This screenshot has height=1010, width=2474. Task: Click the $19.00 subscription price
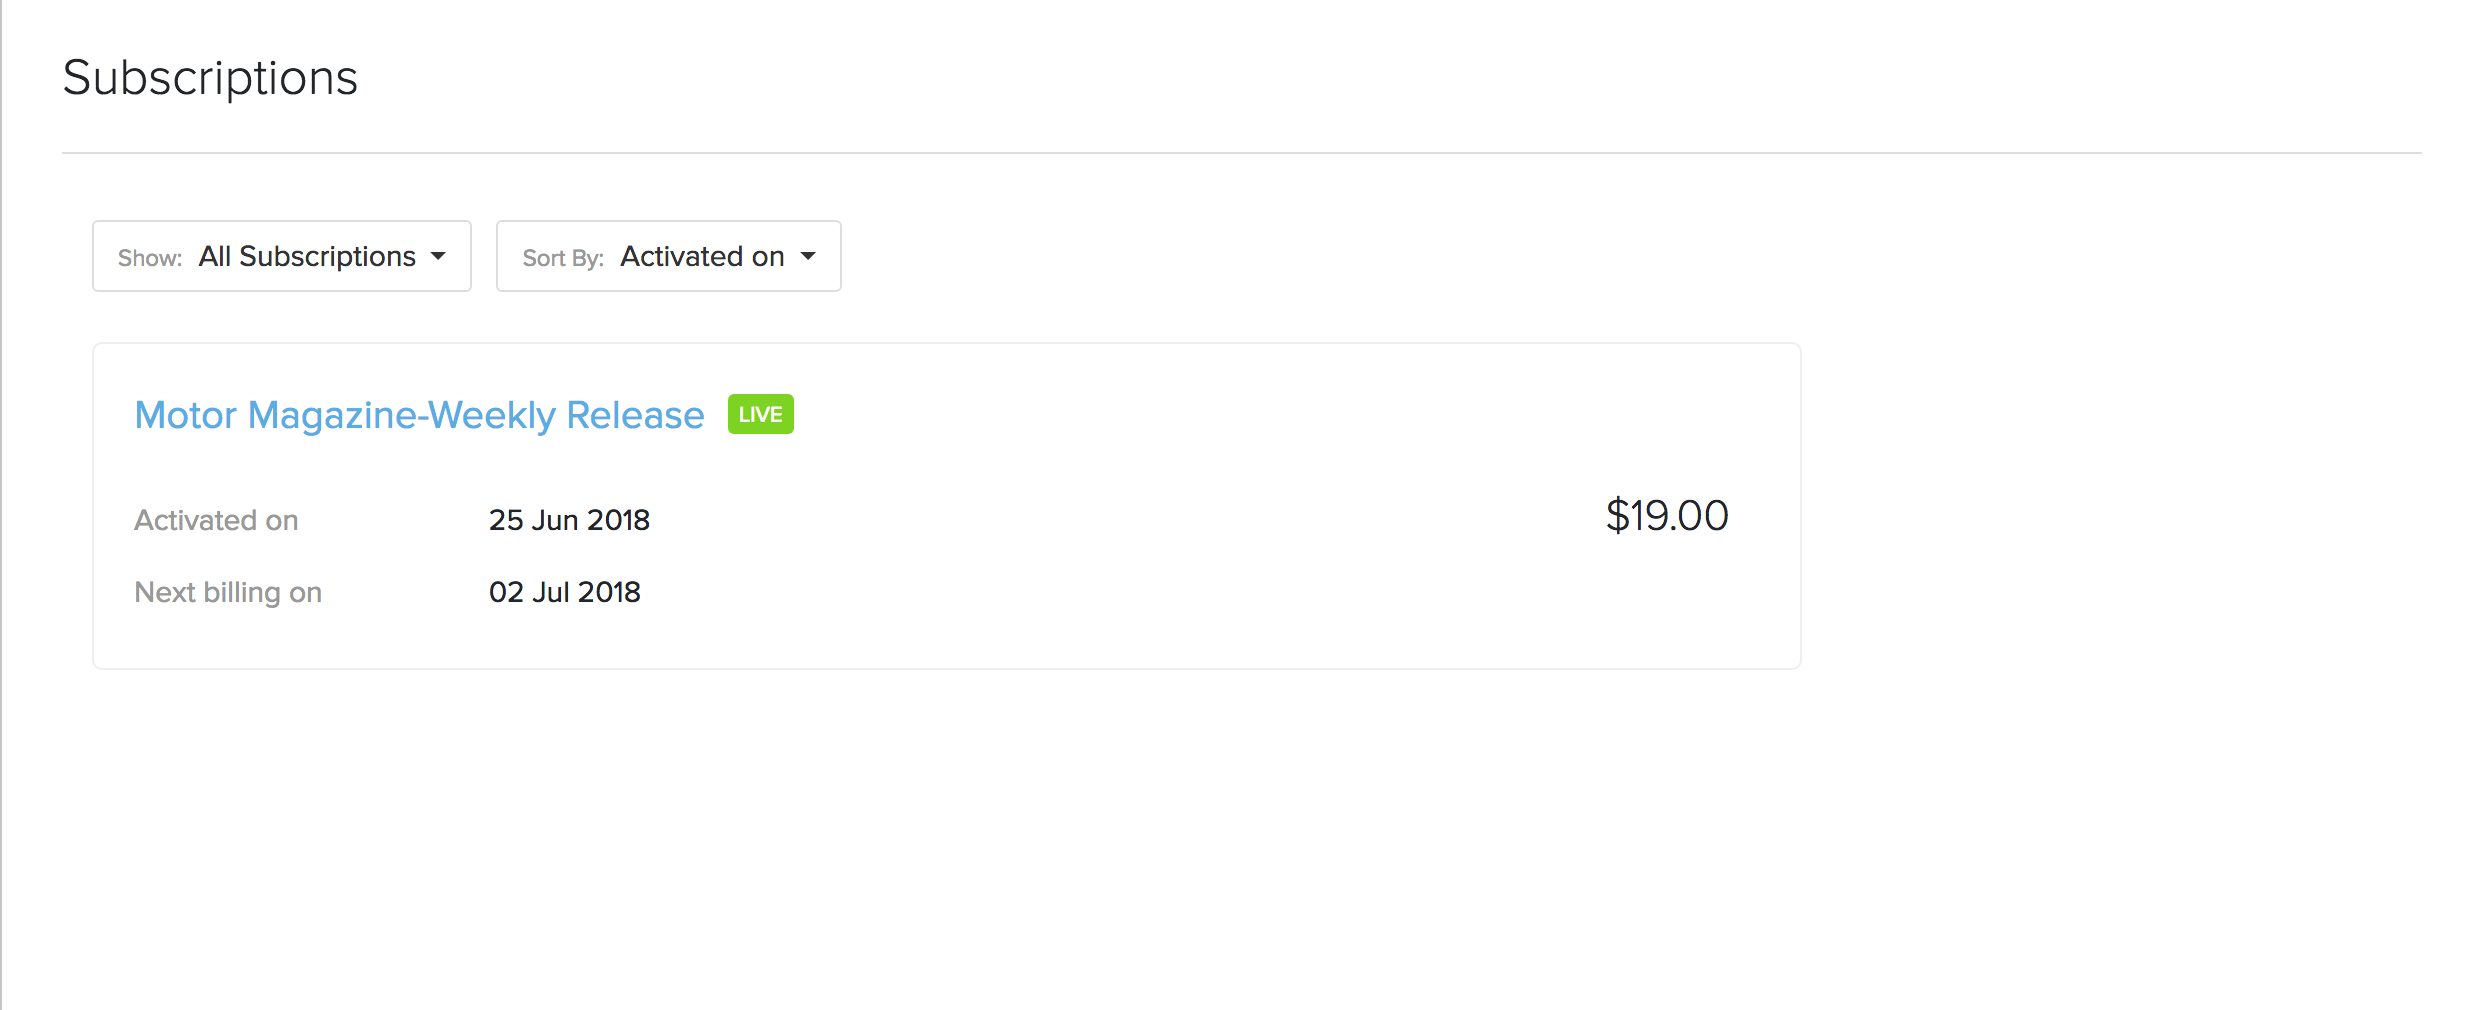[x=1666, y=516]
